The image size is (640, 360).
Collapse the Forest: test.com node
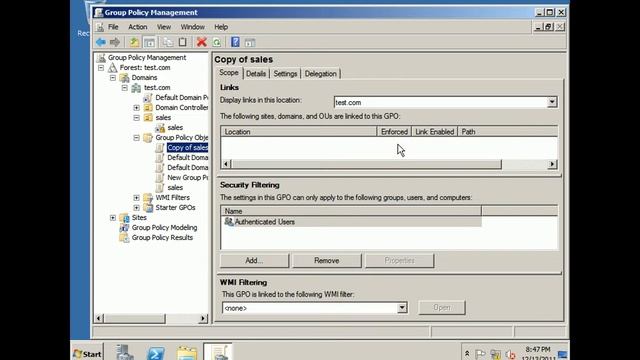101,68
